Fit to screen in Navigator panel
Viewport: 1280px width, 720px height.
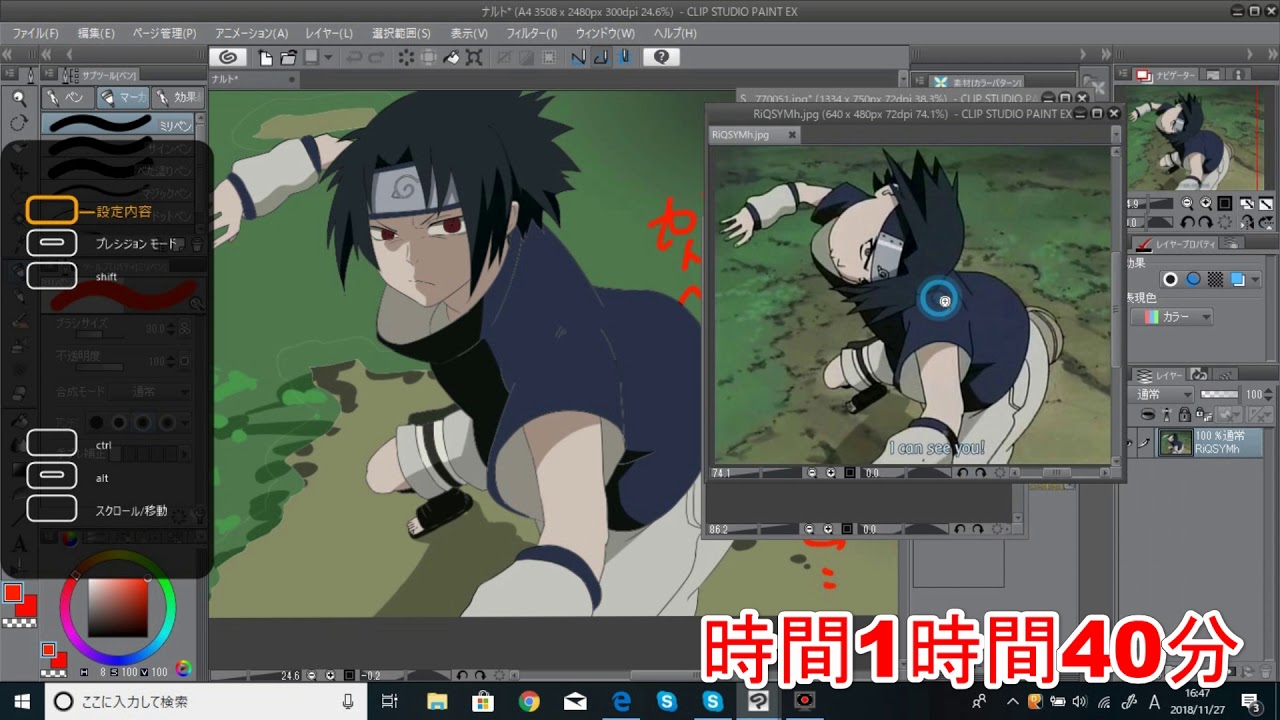pos(1225,203)
